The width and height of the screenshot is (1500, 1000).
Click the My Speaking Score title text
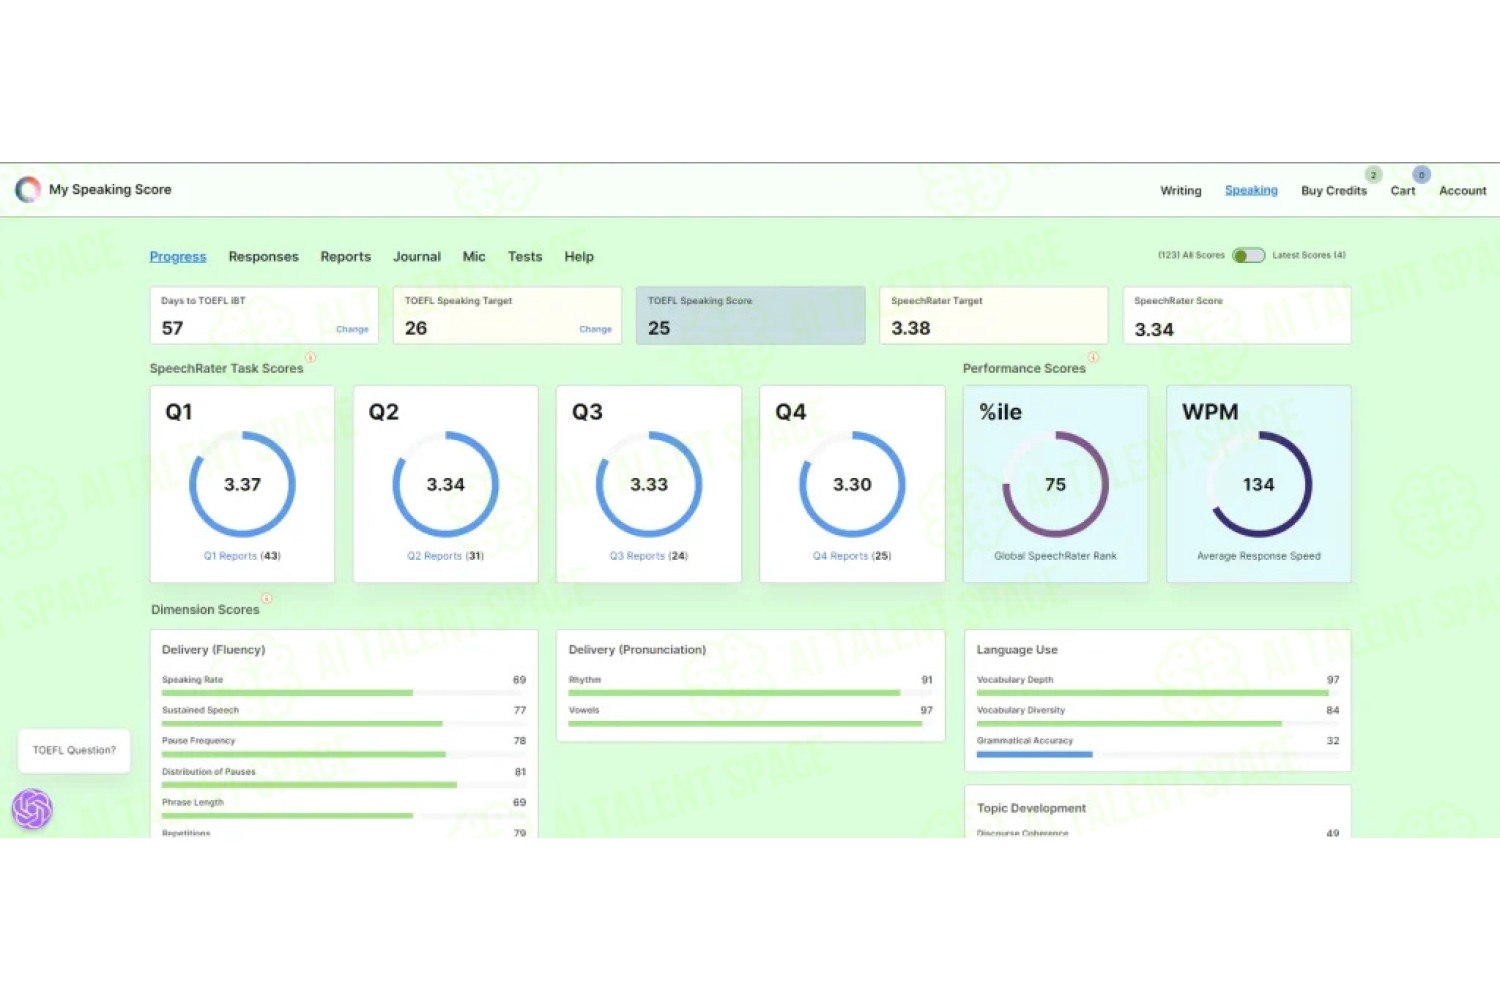(x=110, y=189)
